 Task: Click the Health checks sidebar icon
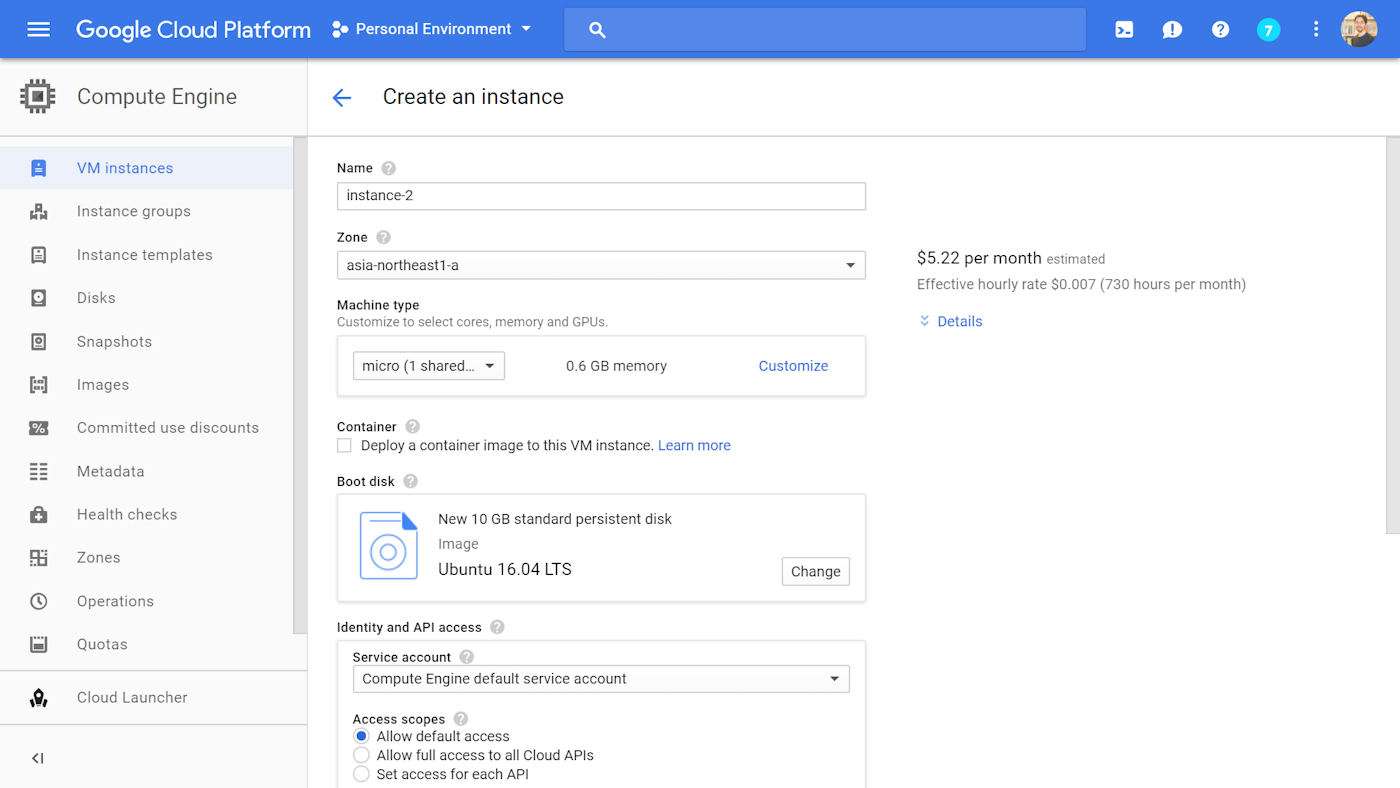(38, 515)
